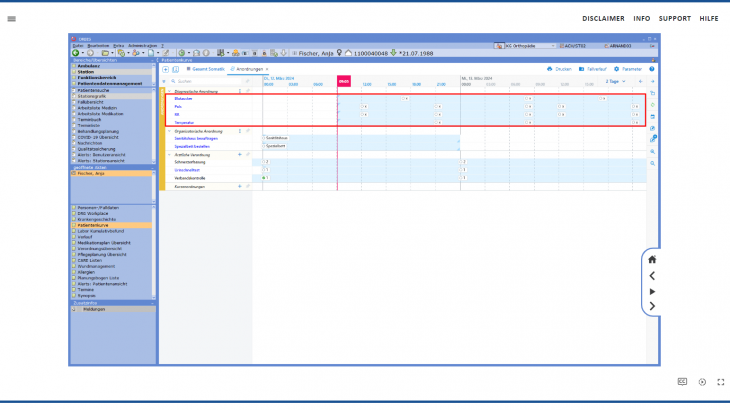The width and height of the screenshot is (730, 410).
Task: Click the home icon in side navigation
Action: 652,259
